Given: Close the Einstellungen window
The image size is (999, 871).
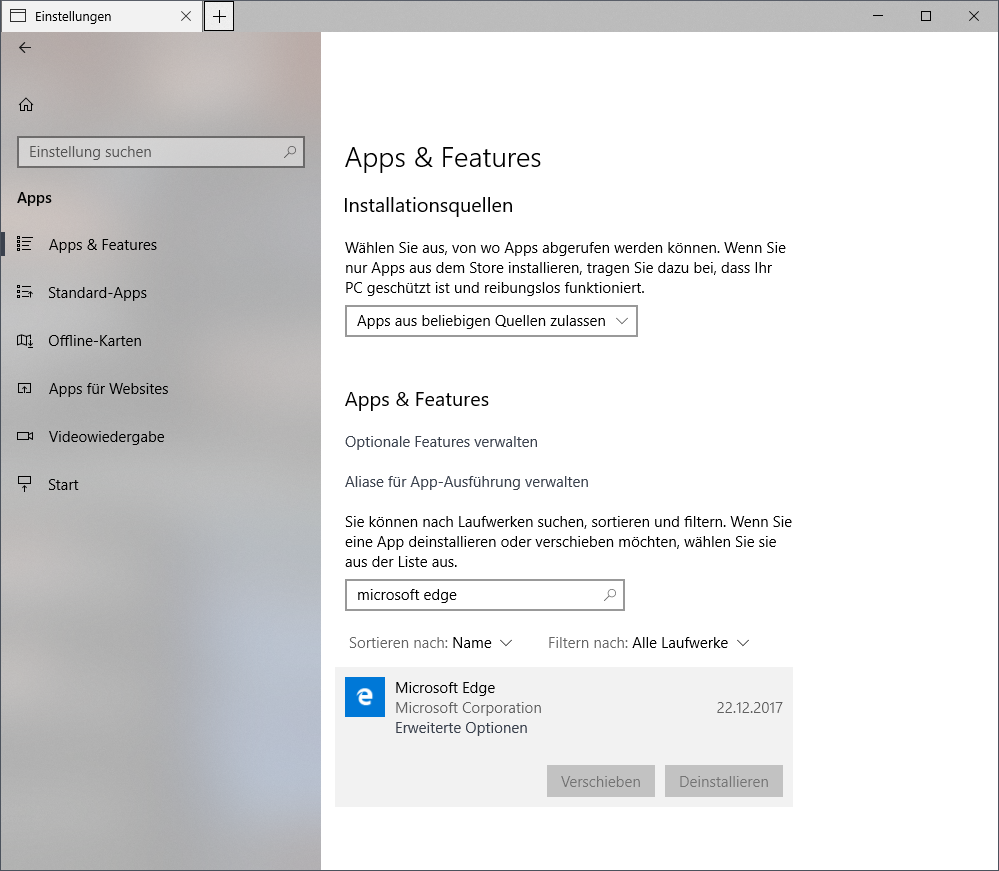Looking at the screenshot, I should (x=974, y=16).
